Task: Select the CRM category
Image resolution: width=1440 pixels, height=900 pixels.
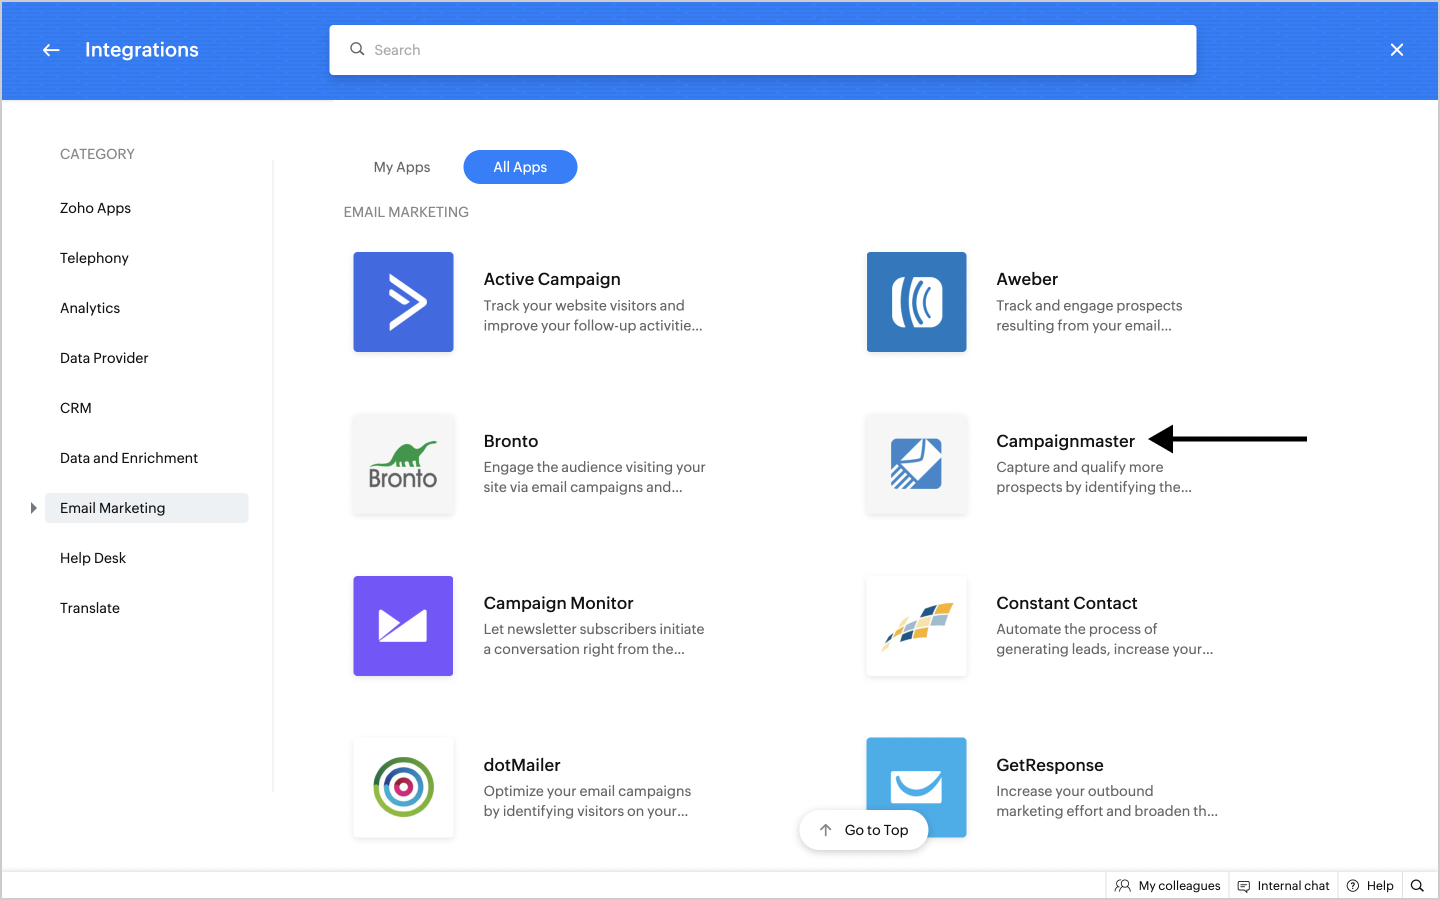Action: 76,408
